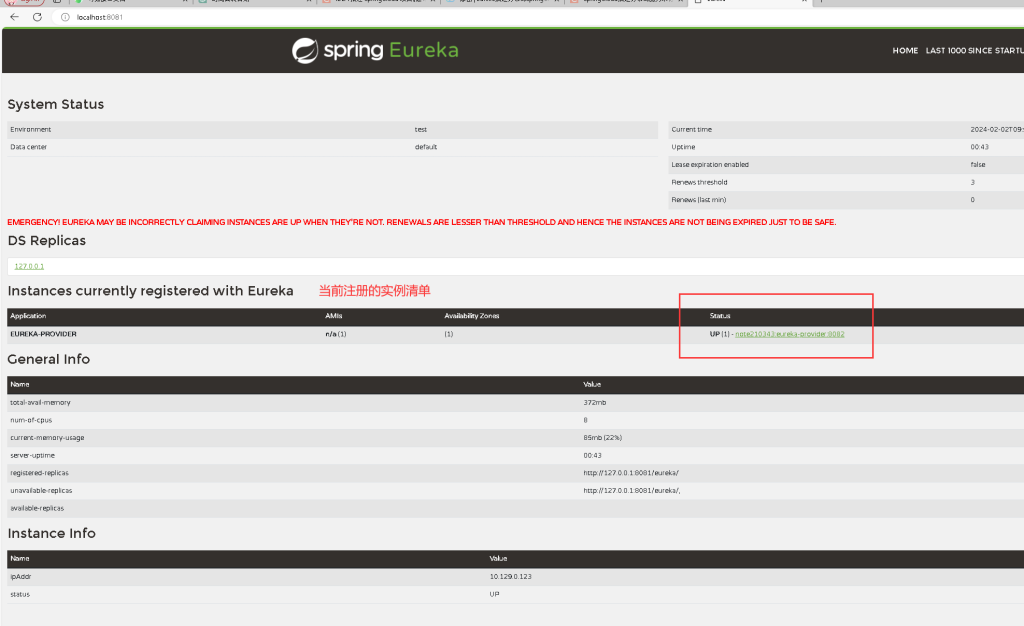
Task: Select the available-replicas row name
Action: tap(37, 509)
